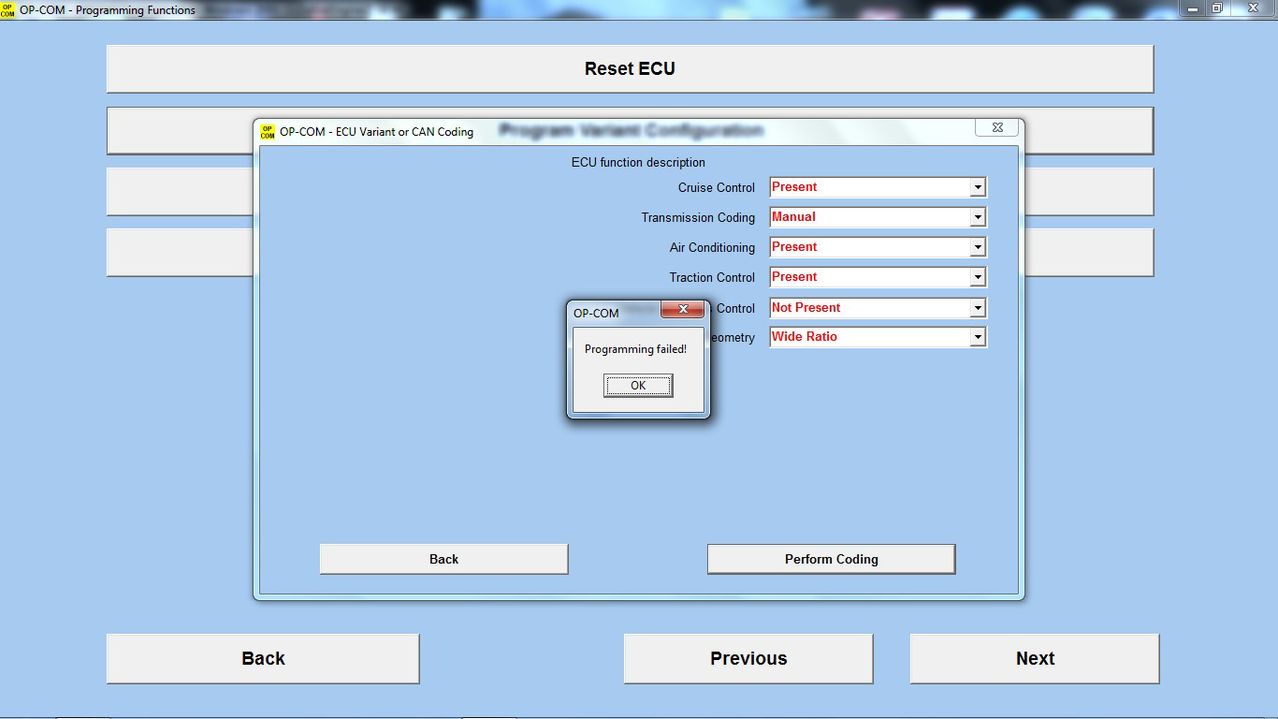Select the Cruise Control value 'Present'
Screen dimensions: 1278x719
pos(794,187)
